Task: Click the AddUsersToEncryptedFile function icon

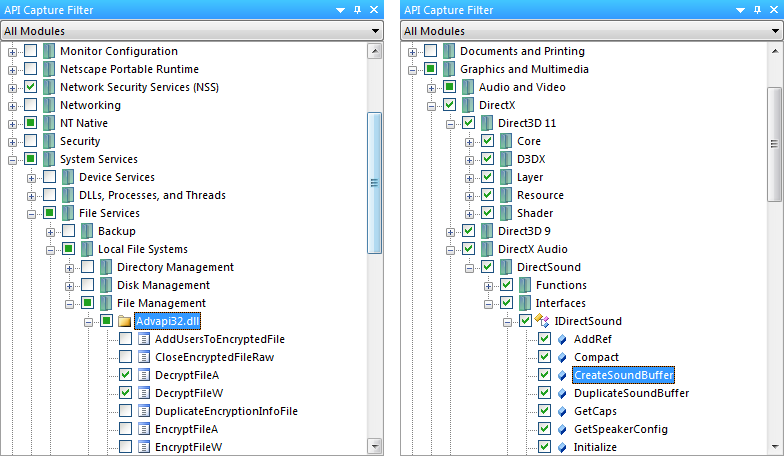Action: [x=144, y=340]
